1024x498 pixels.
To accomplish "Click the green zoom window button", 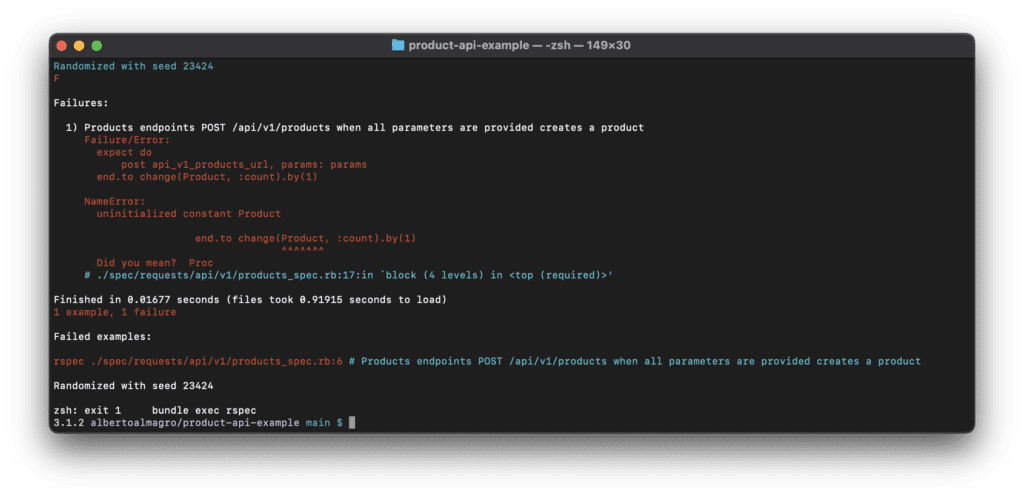I will click(97, 46).
